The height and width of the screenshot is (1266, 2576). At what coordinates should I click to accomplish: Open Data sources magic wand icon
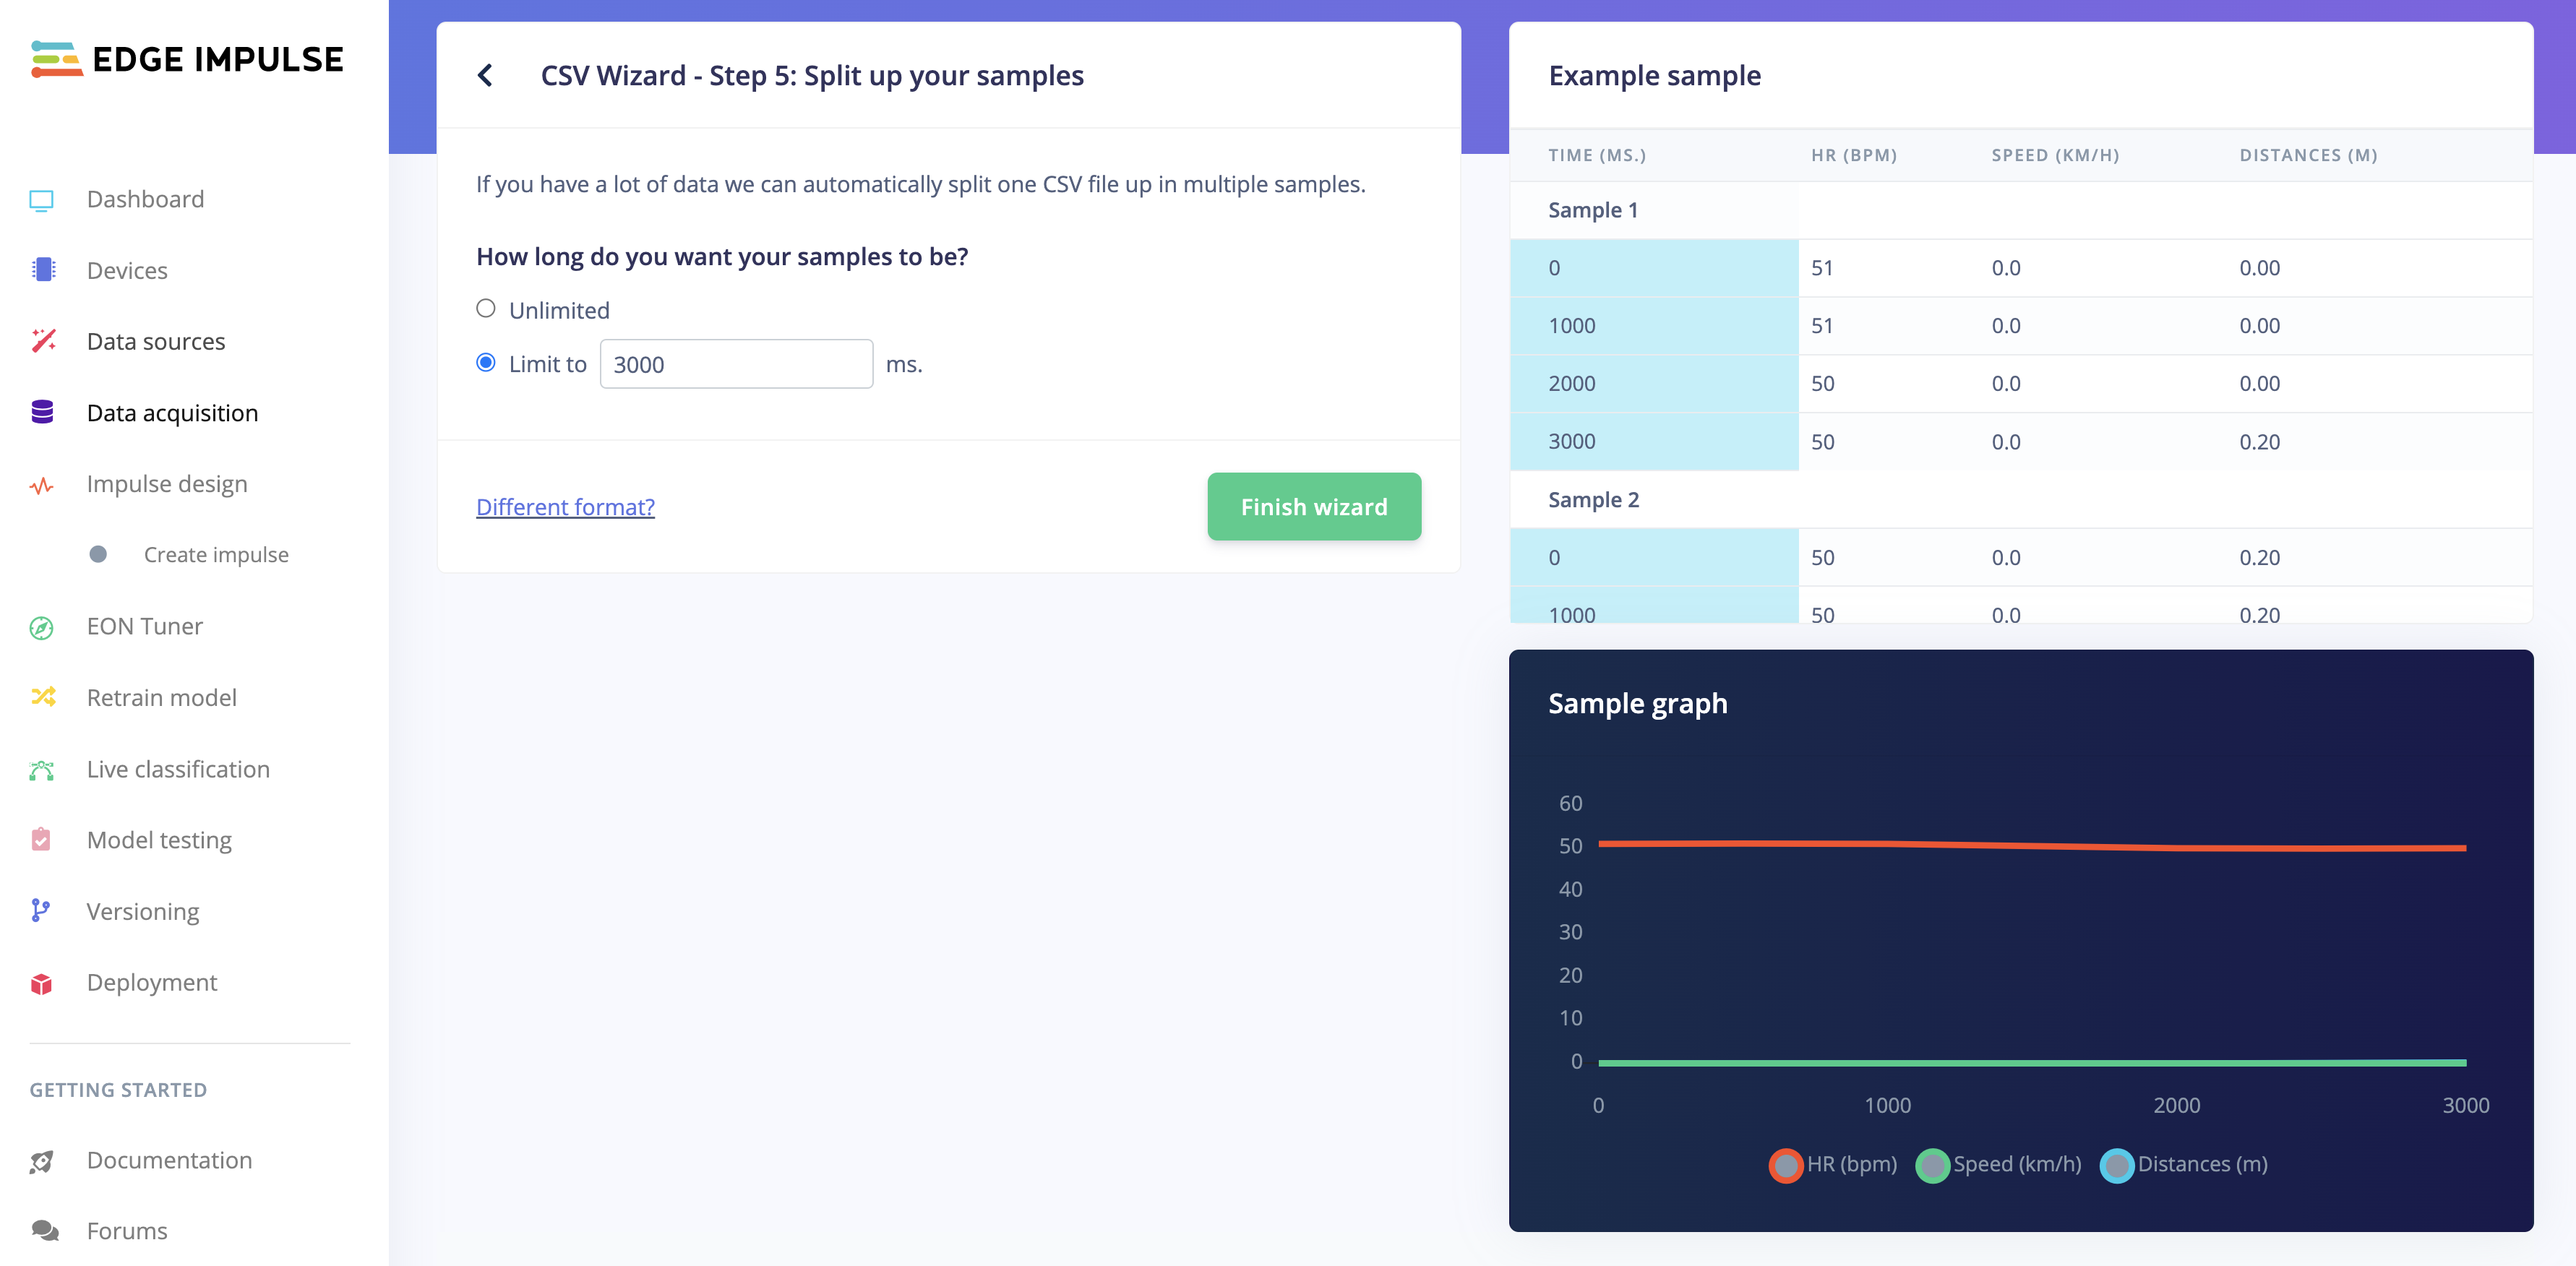pyautogui.click(x=42, y=342)
